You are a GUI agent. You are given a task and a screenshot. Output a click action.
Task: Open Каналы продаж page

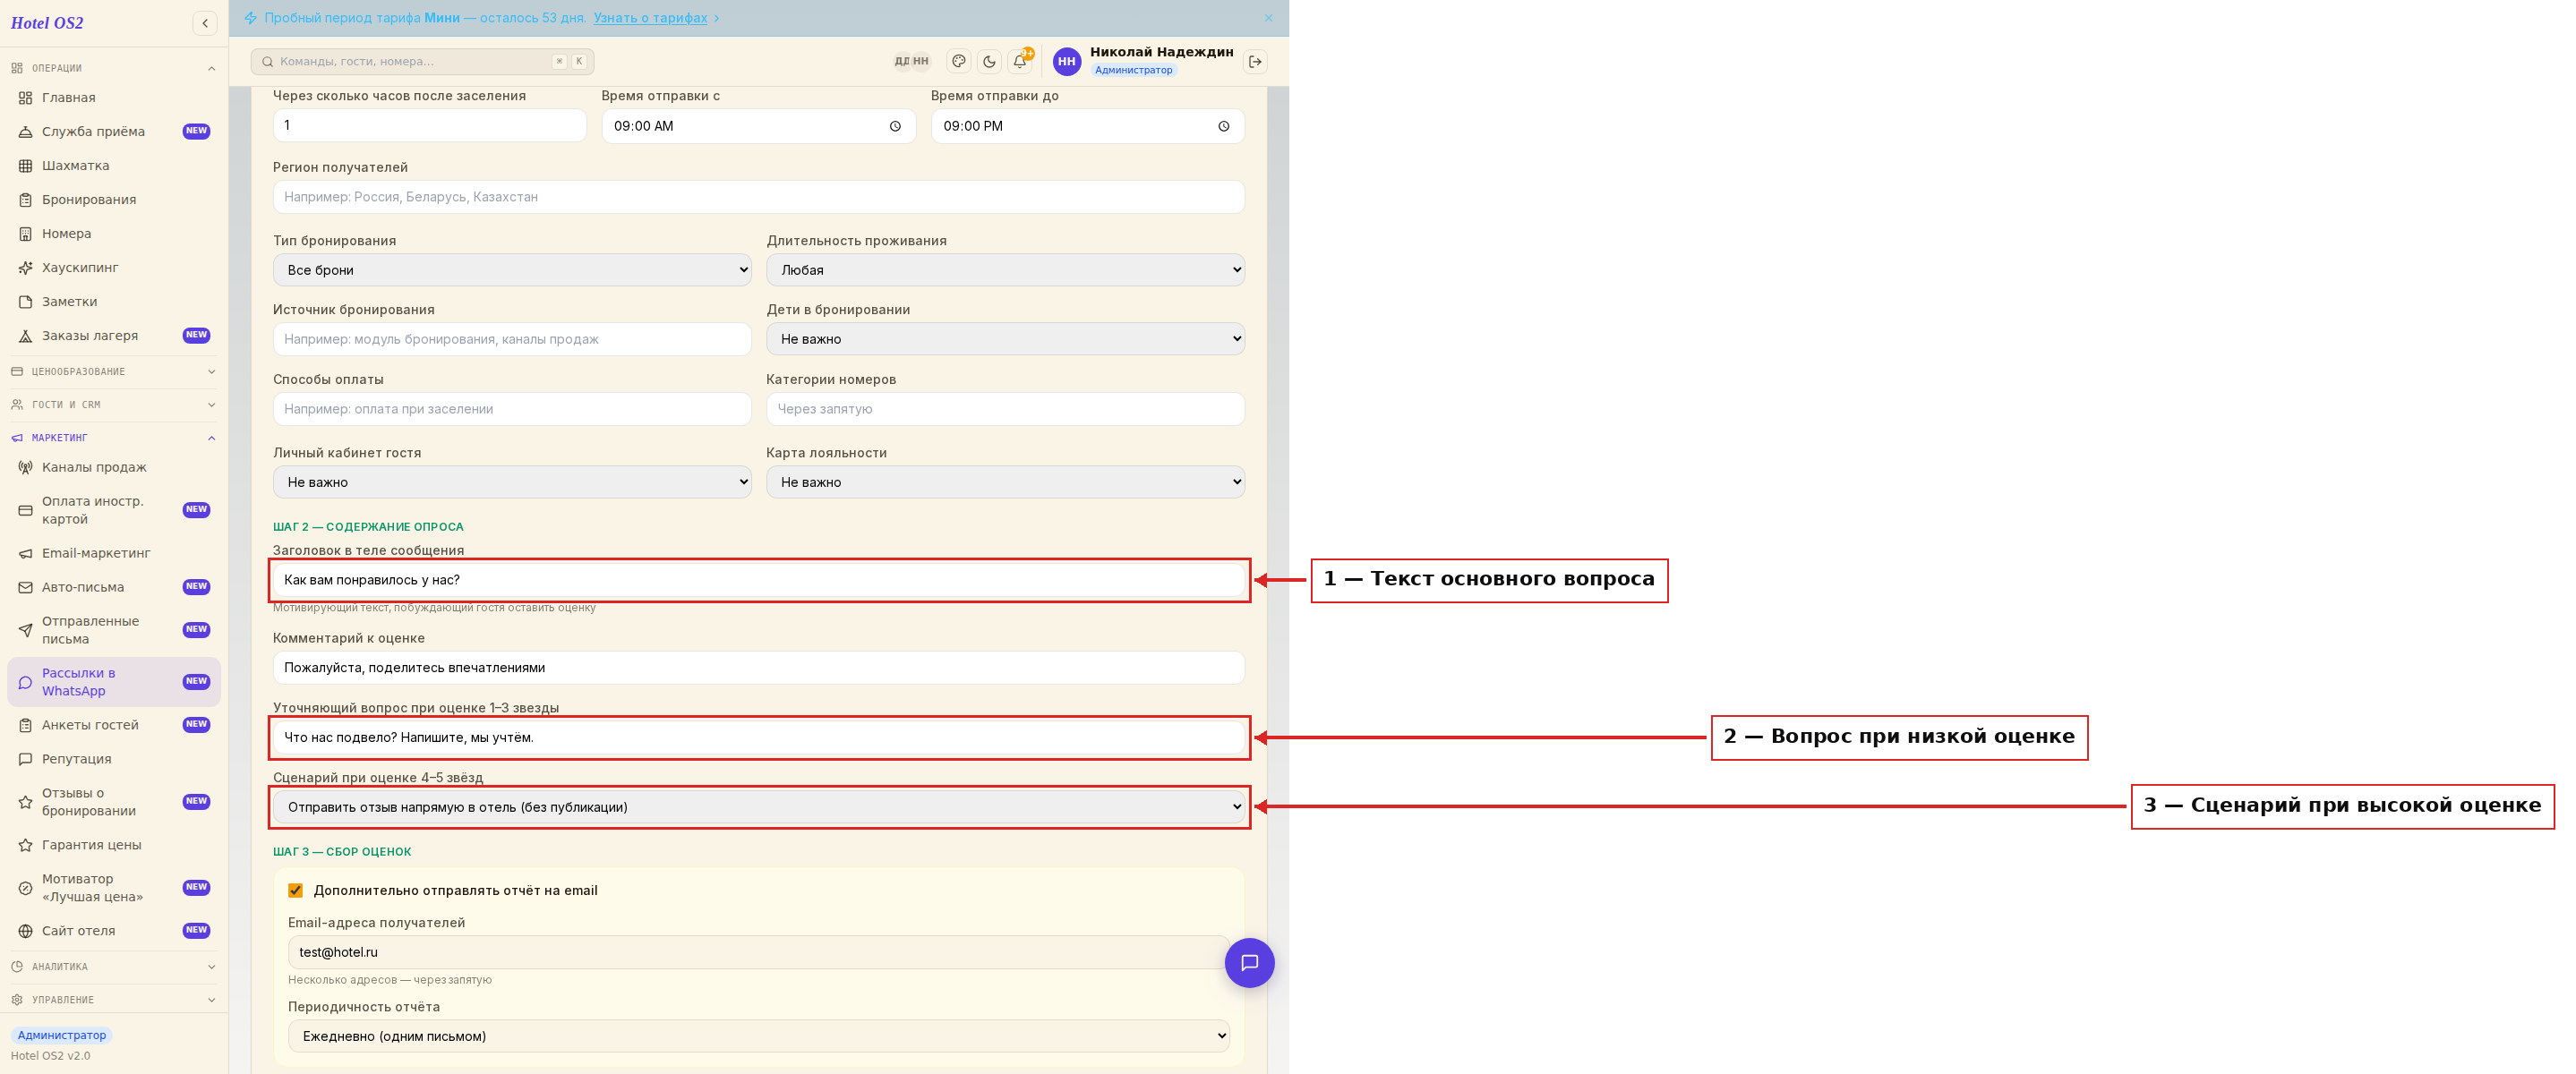click(114, 467)
